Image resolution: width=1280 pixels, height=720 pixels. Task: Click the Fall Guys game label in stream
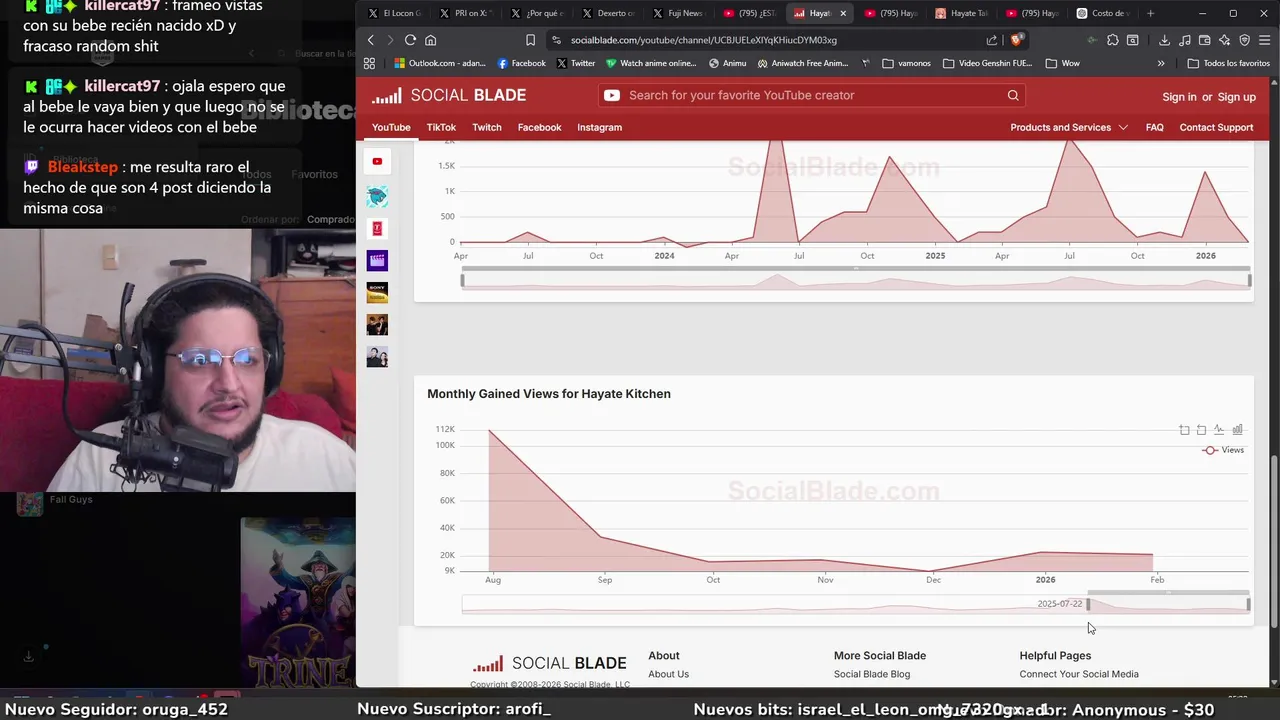pyautogui.click(x=71, y=499)
